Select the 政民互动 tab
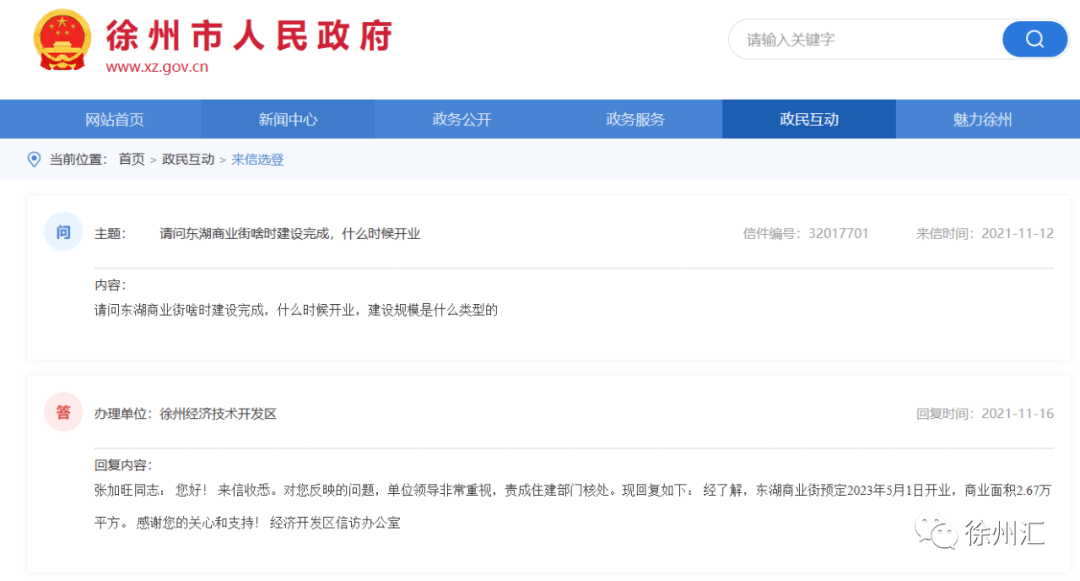This screenshot has height=581, width=1080. click(x=809, y=119)
